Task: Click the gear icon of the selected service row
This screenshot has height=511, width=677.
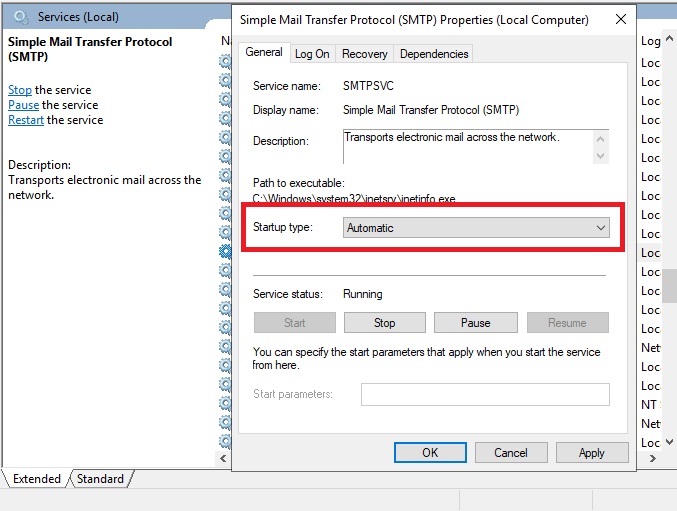Action: tap(225, 253)
